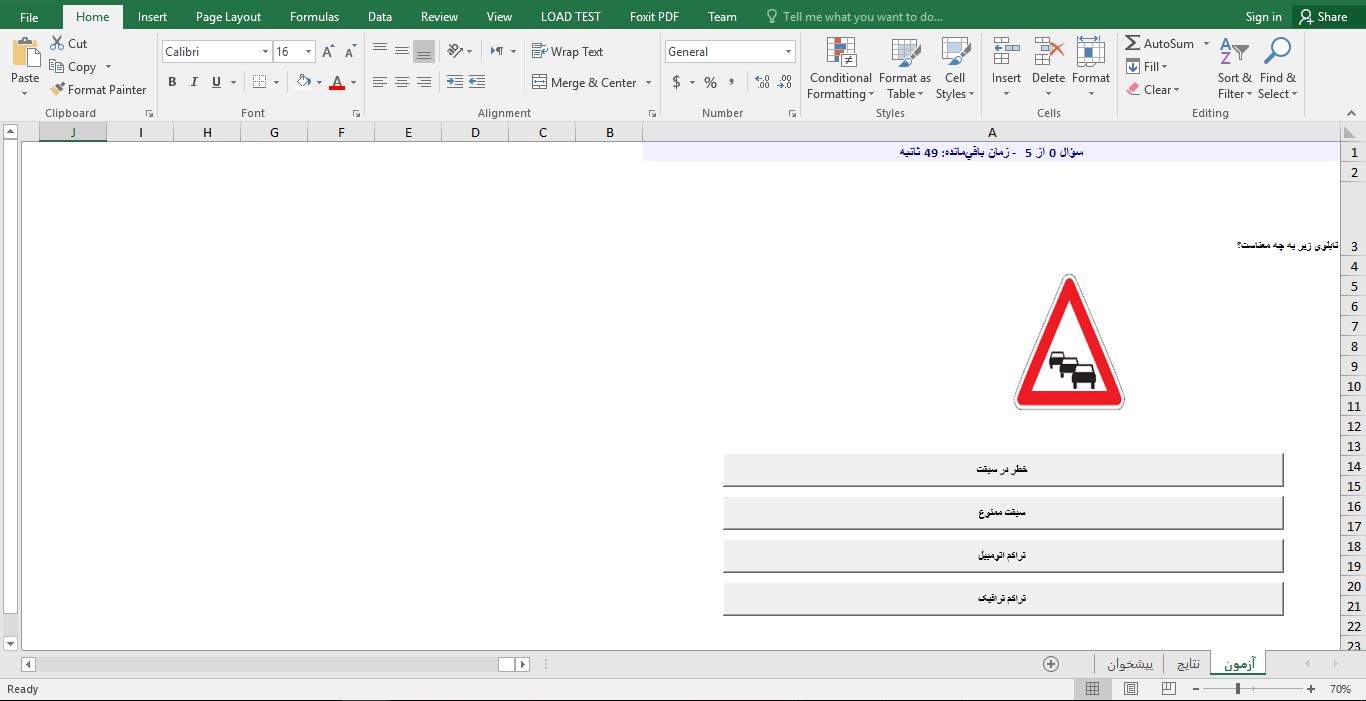Choose the answer button تراکم ترافیک
The width and height of the screenshot is (1366, 701).
[x=1002, y=599]
